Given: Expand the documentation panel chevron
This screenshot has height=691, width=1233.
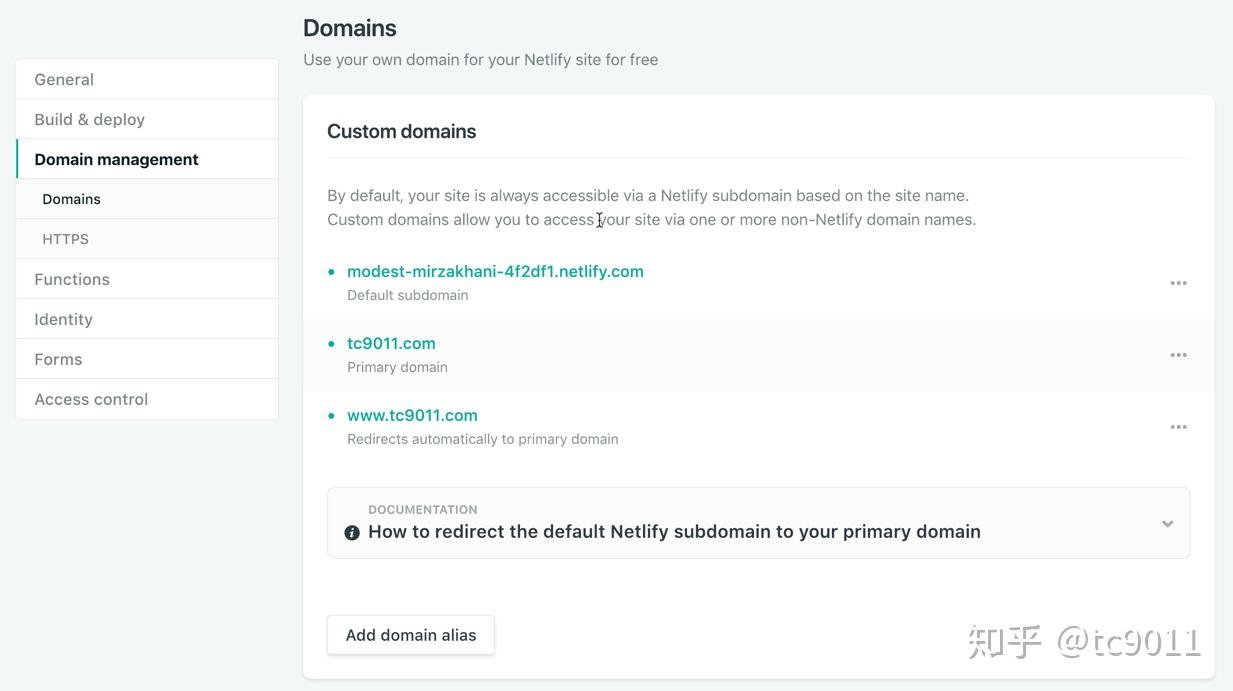Looking at the screenshot, I should [x=1167, y=523].
